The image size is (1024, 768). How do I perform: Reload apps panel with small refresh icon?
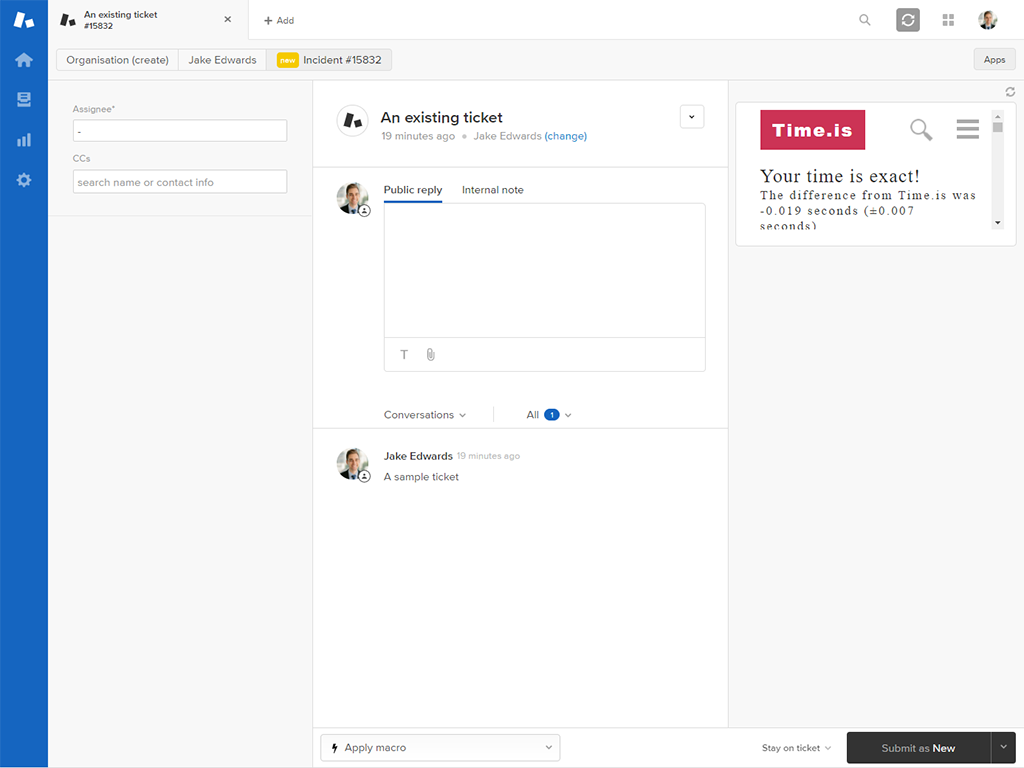tap(1010, 92)
